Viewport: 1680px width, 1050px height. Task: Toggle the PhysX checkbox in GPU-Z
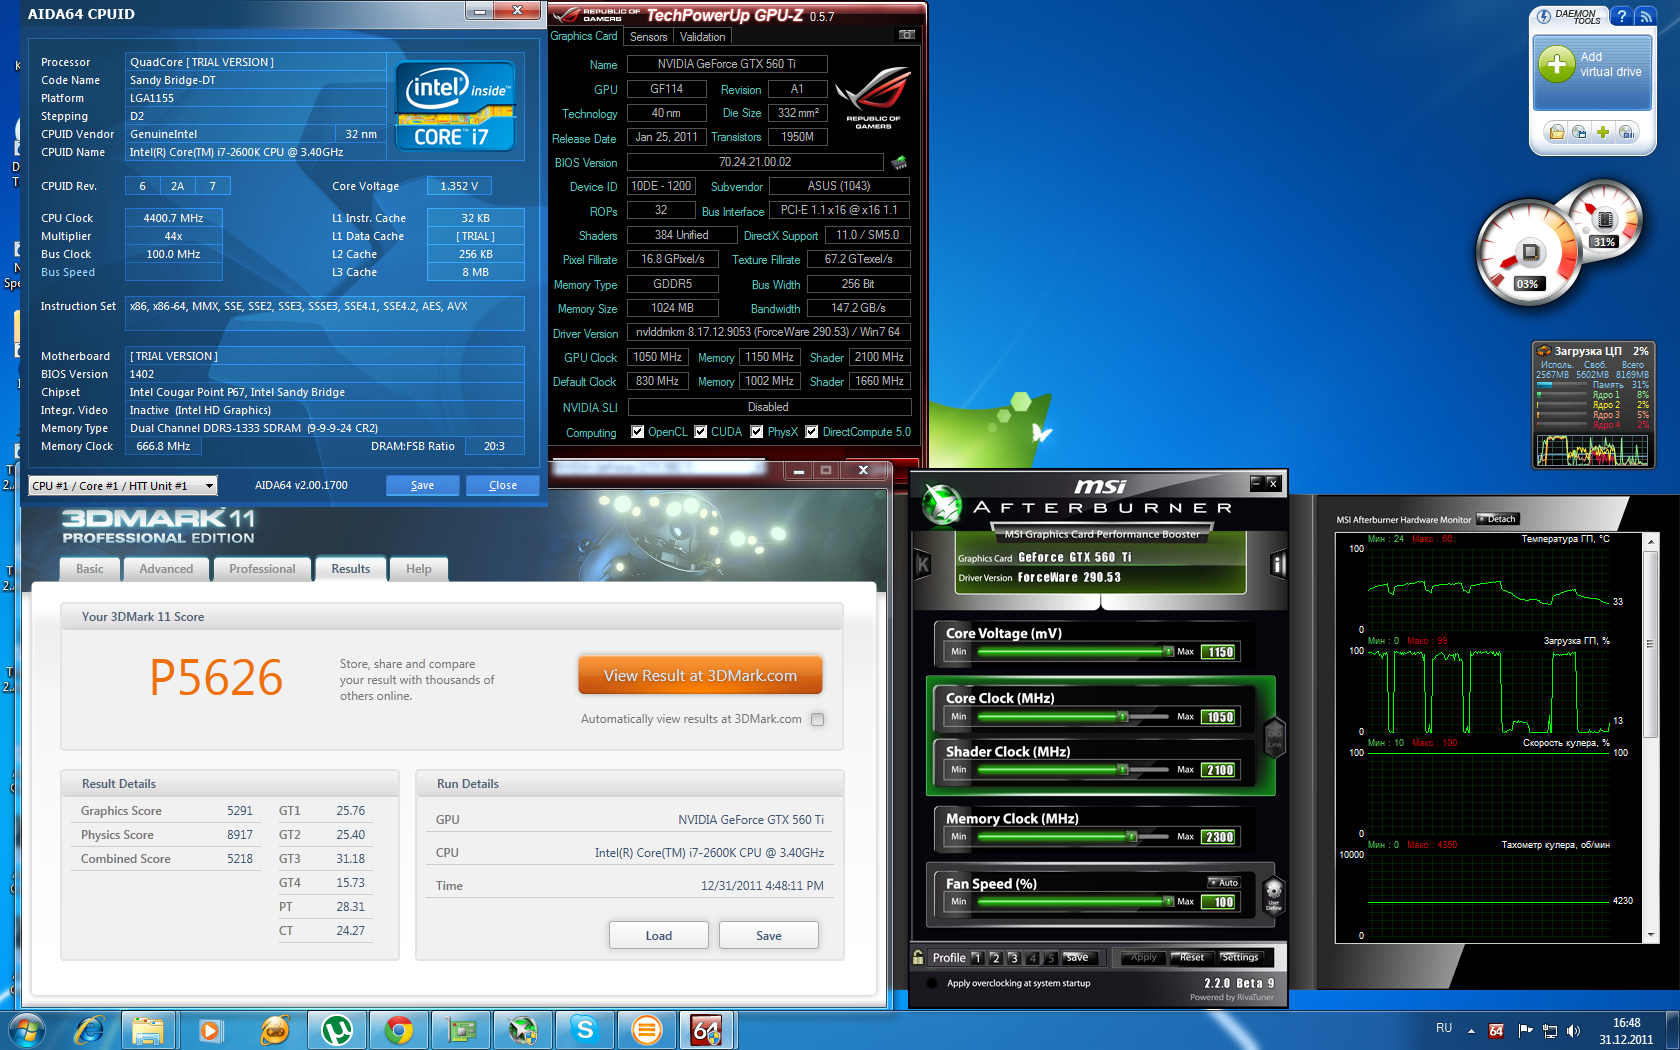point(757,432)
